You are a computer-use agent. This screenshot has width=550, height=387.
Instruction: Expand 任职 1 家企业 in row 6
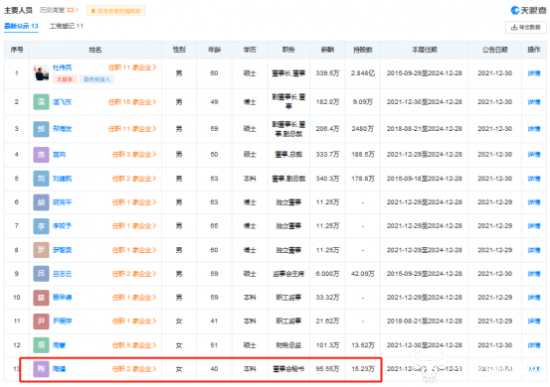[x=134, y=202]
